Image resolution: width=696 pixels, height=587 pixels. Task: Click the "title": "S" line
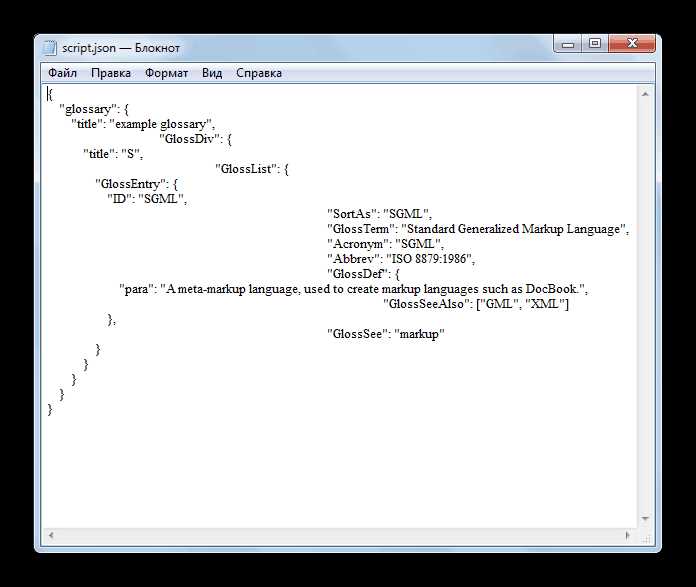pyautogui.click(x=113, y=154)
